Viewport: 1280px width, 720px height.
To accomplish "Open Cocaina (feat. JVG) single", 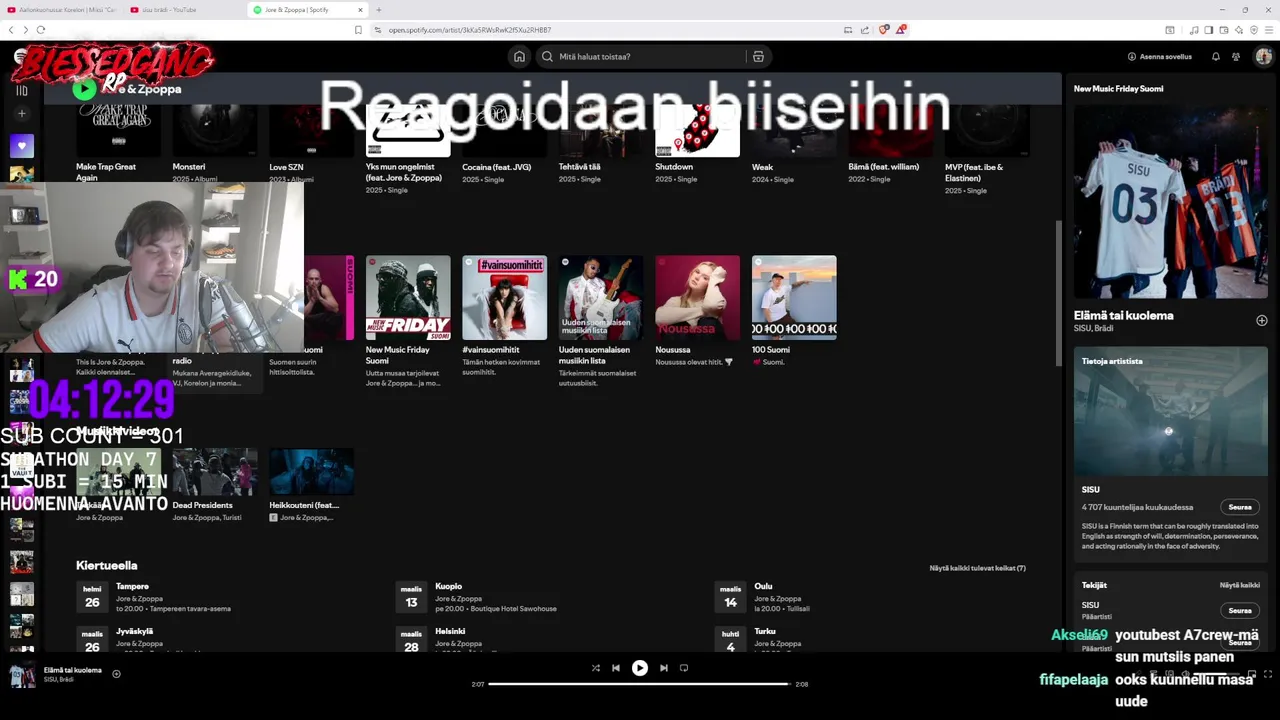I will (504, 142).
